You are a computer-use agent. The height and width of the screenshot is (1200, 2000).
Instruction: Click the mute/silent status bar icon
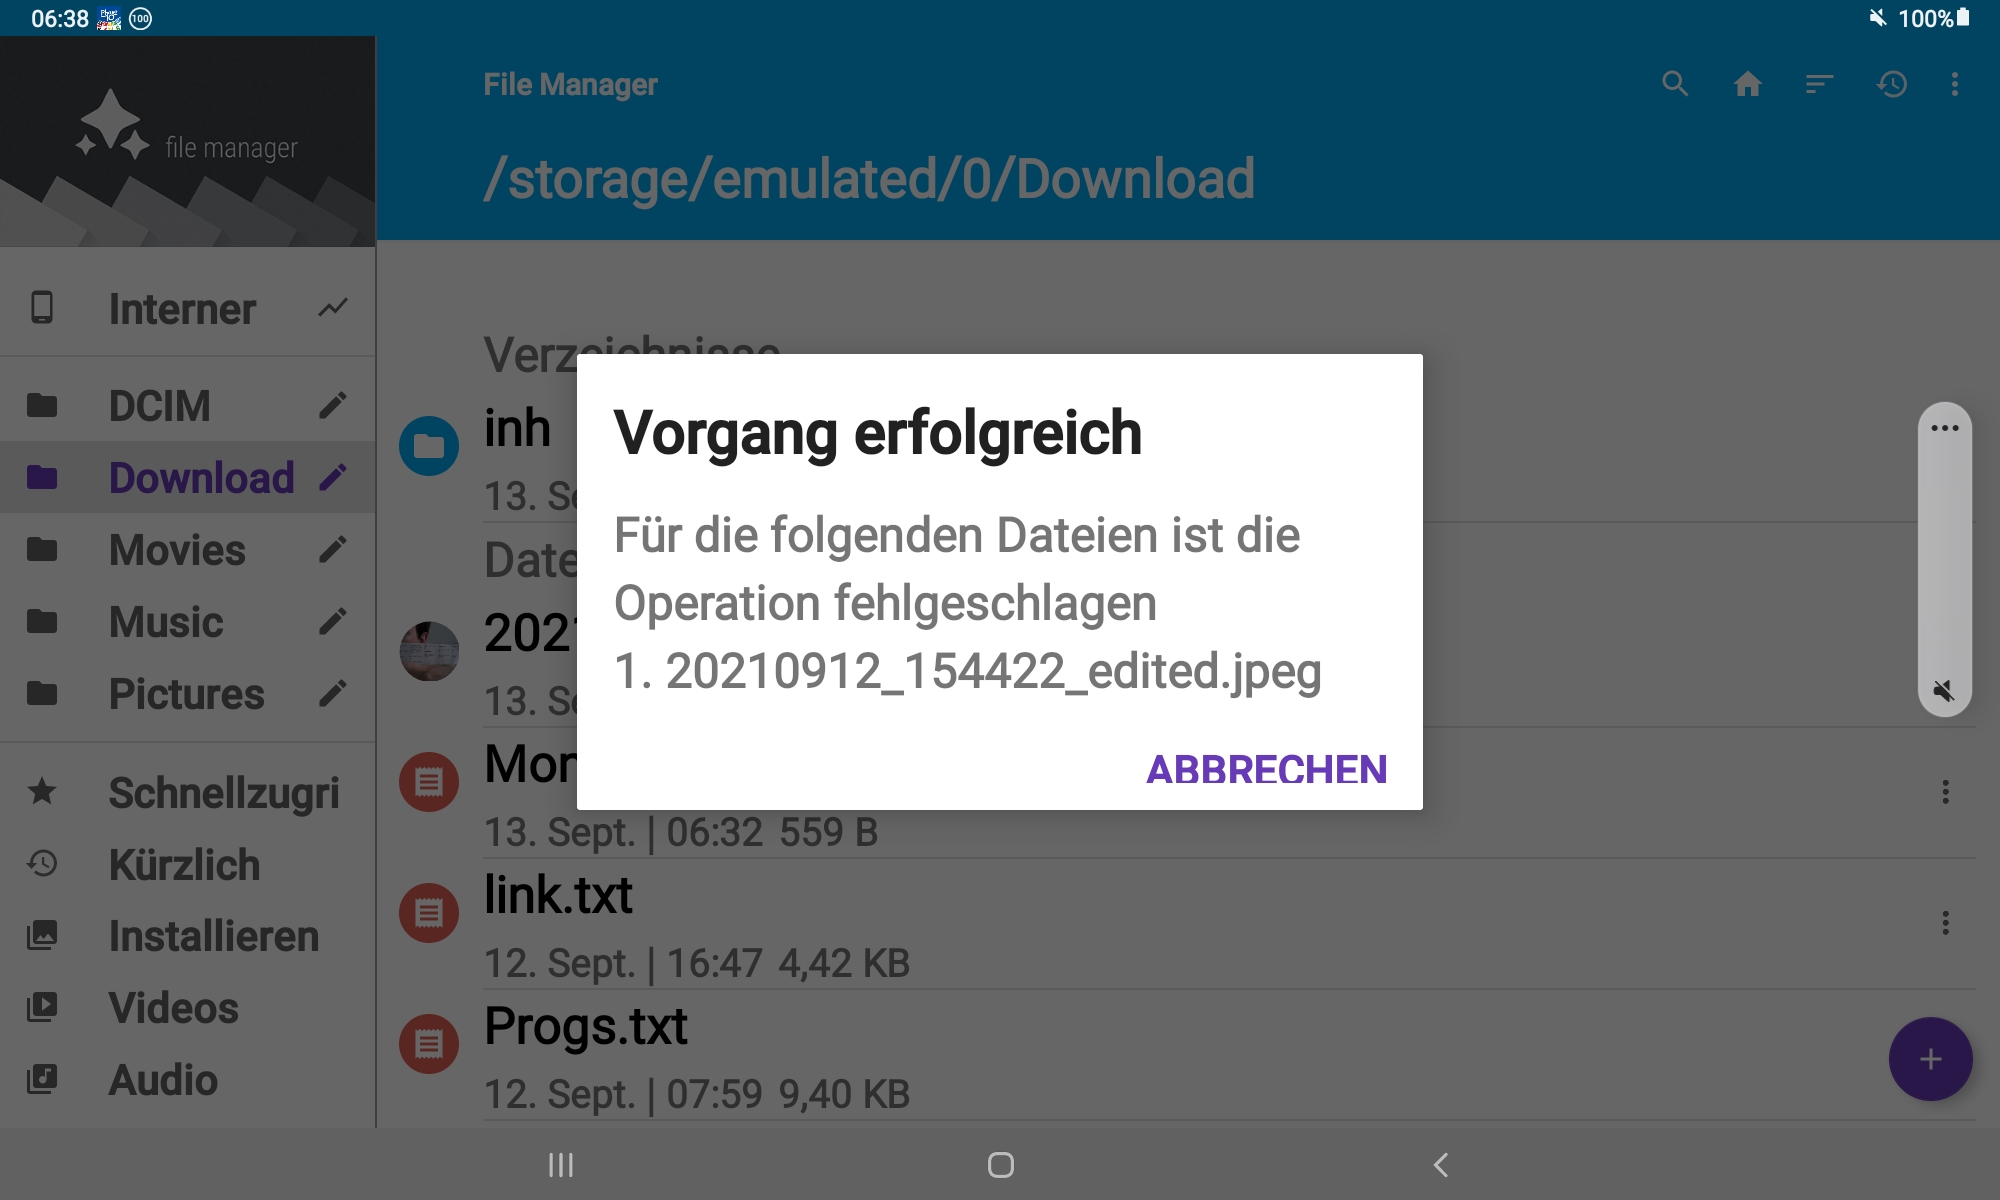[x=1874, y=19]
